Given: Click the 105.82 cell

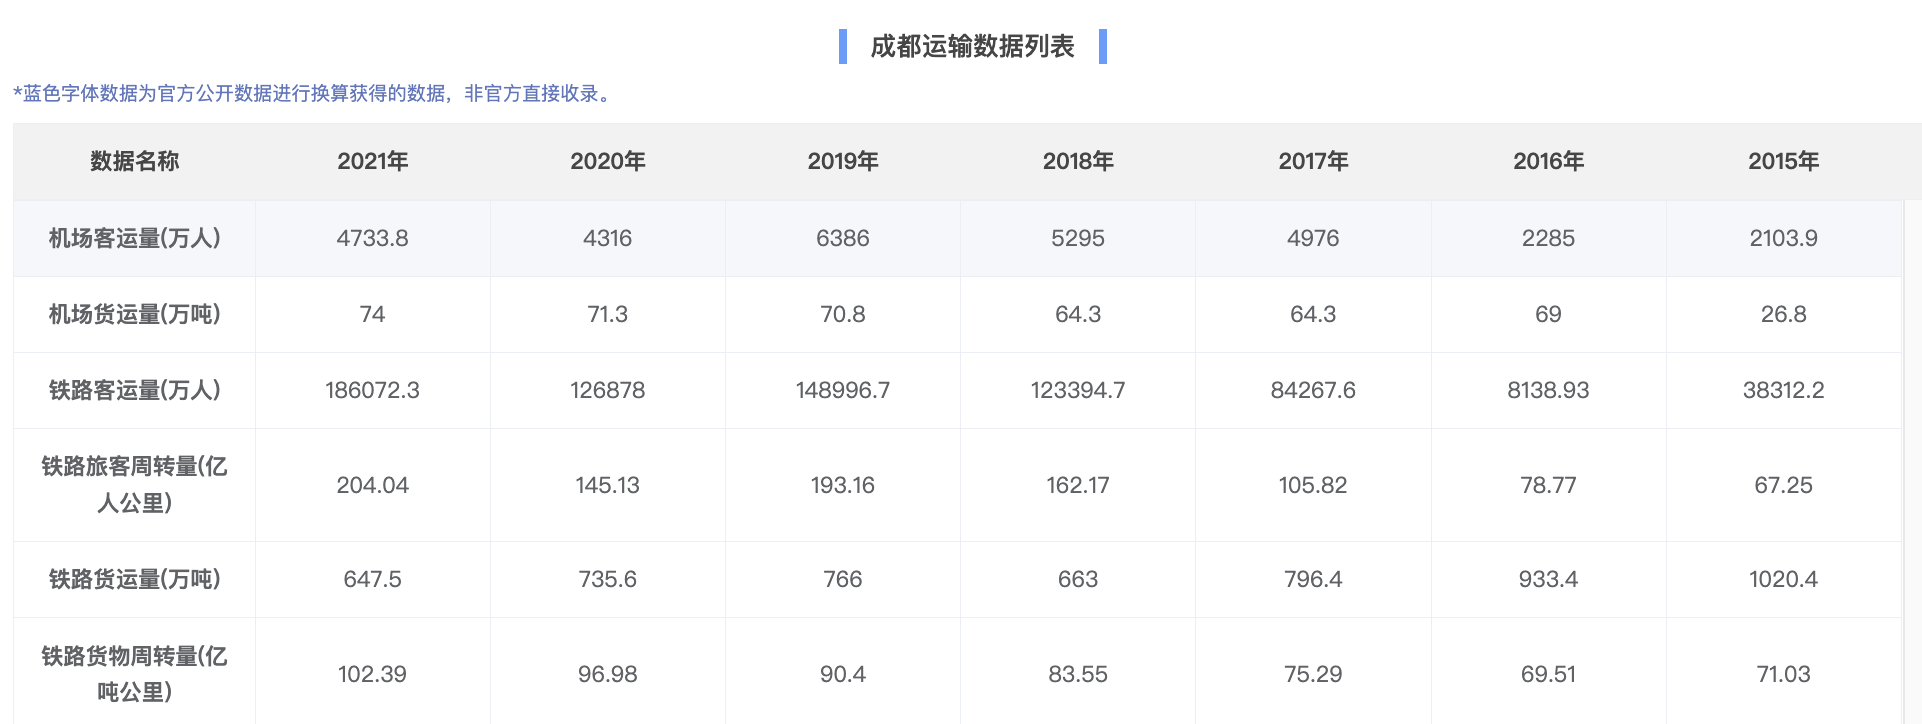Looking at the screenshot, I should tap(1313, 485).
